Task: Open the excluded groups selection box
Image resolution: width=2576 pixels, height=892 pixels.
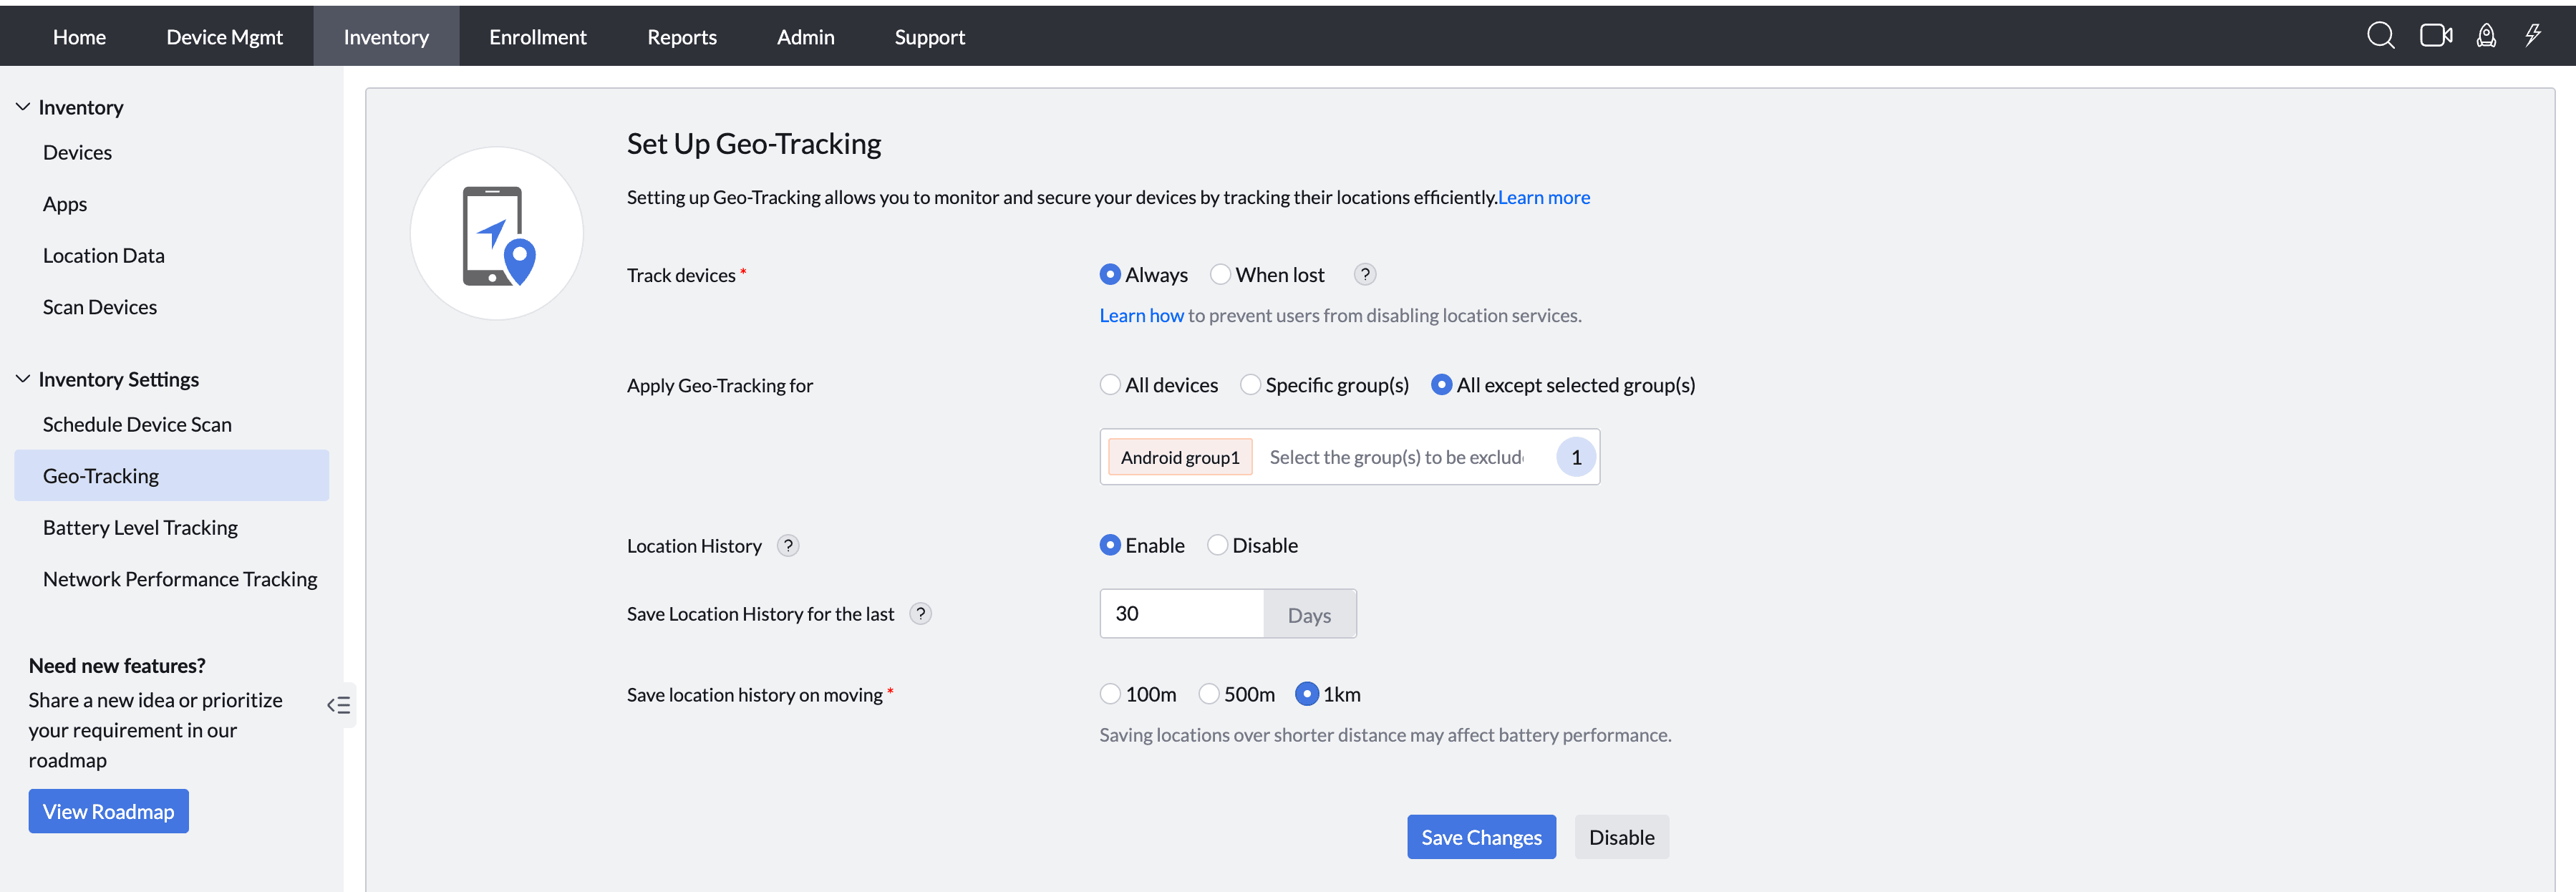Action: point(1396,457)
